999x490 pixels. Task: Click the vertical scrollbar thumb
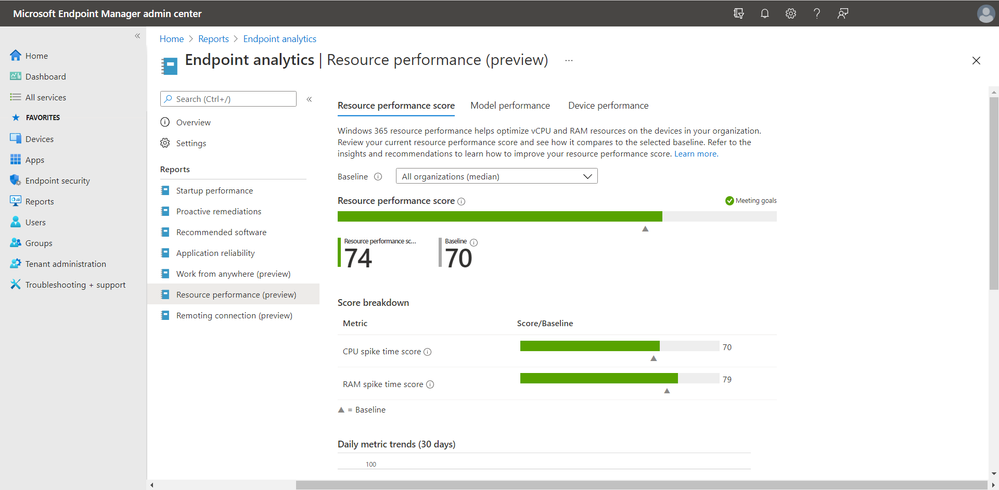pos(993,194)
